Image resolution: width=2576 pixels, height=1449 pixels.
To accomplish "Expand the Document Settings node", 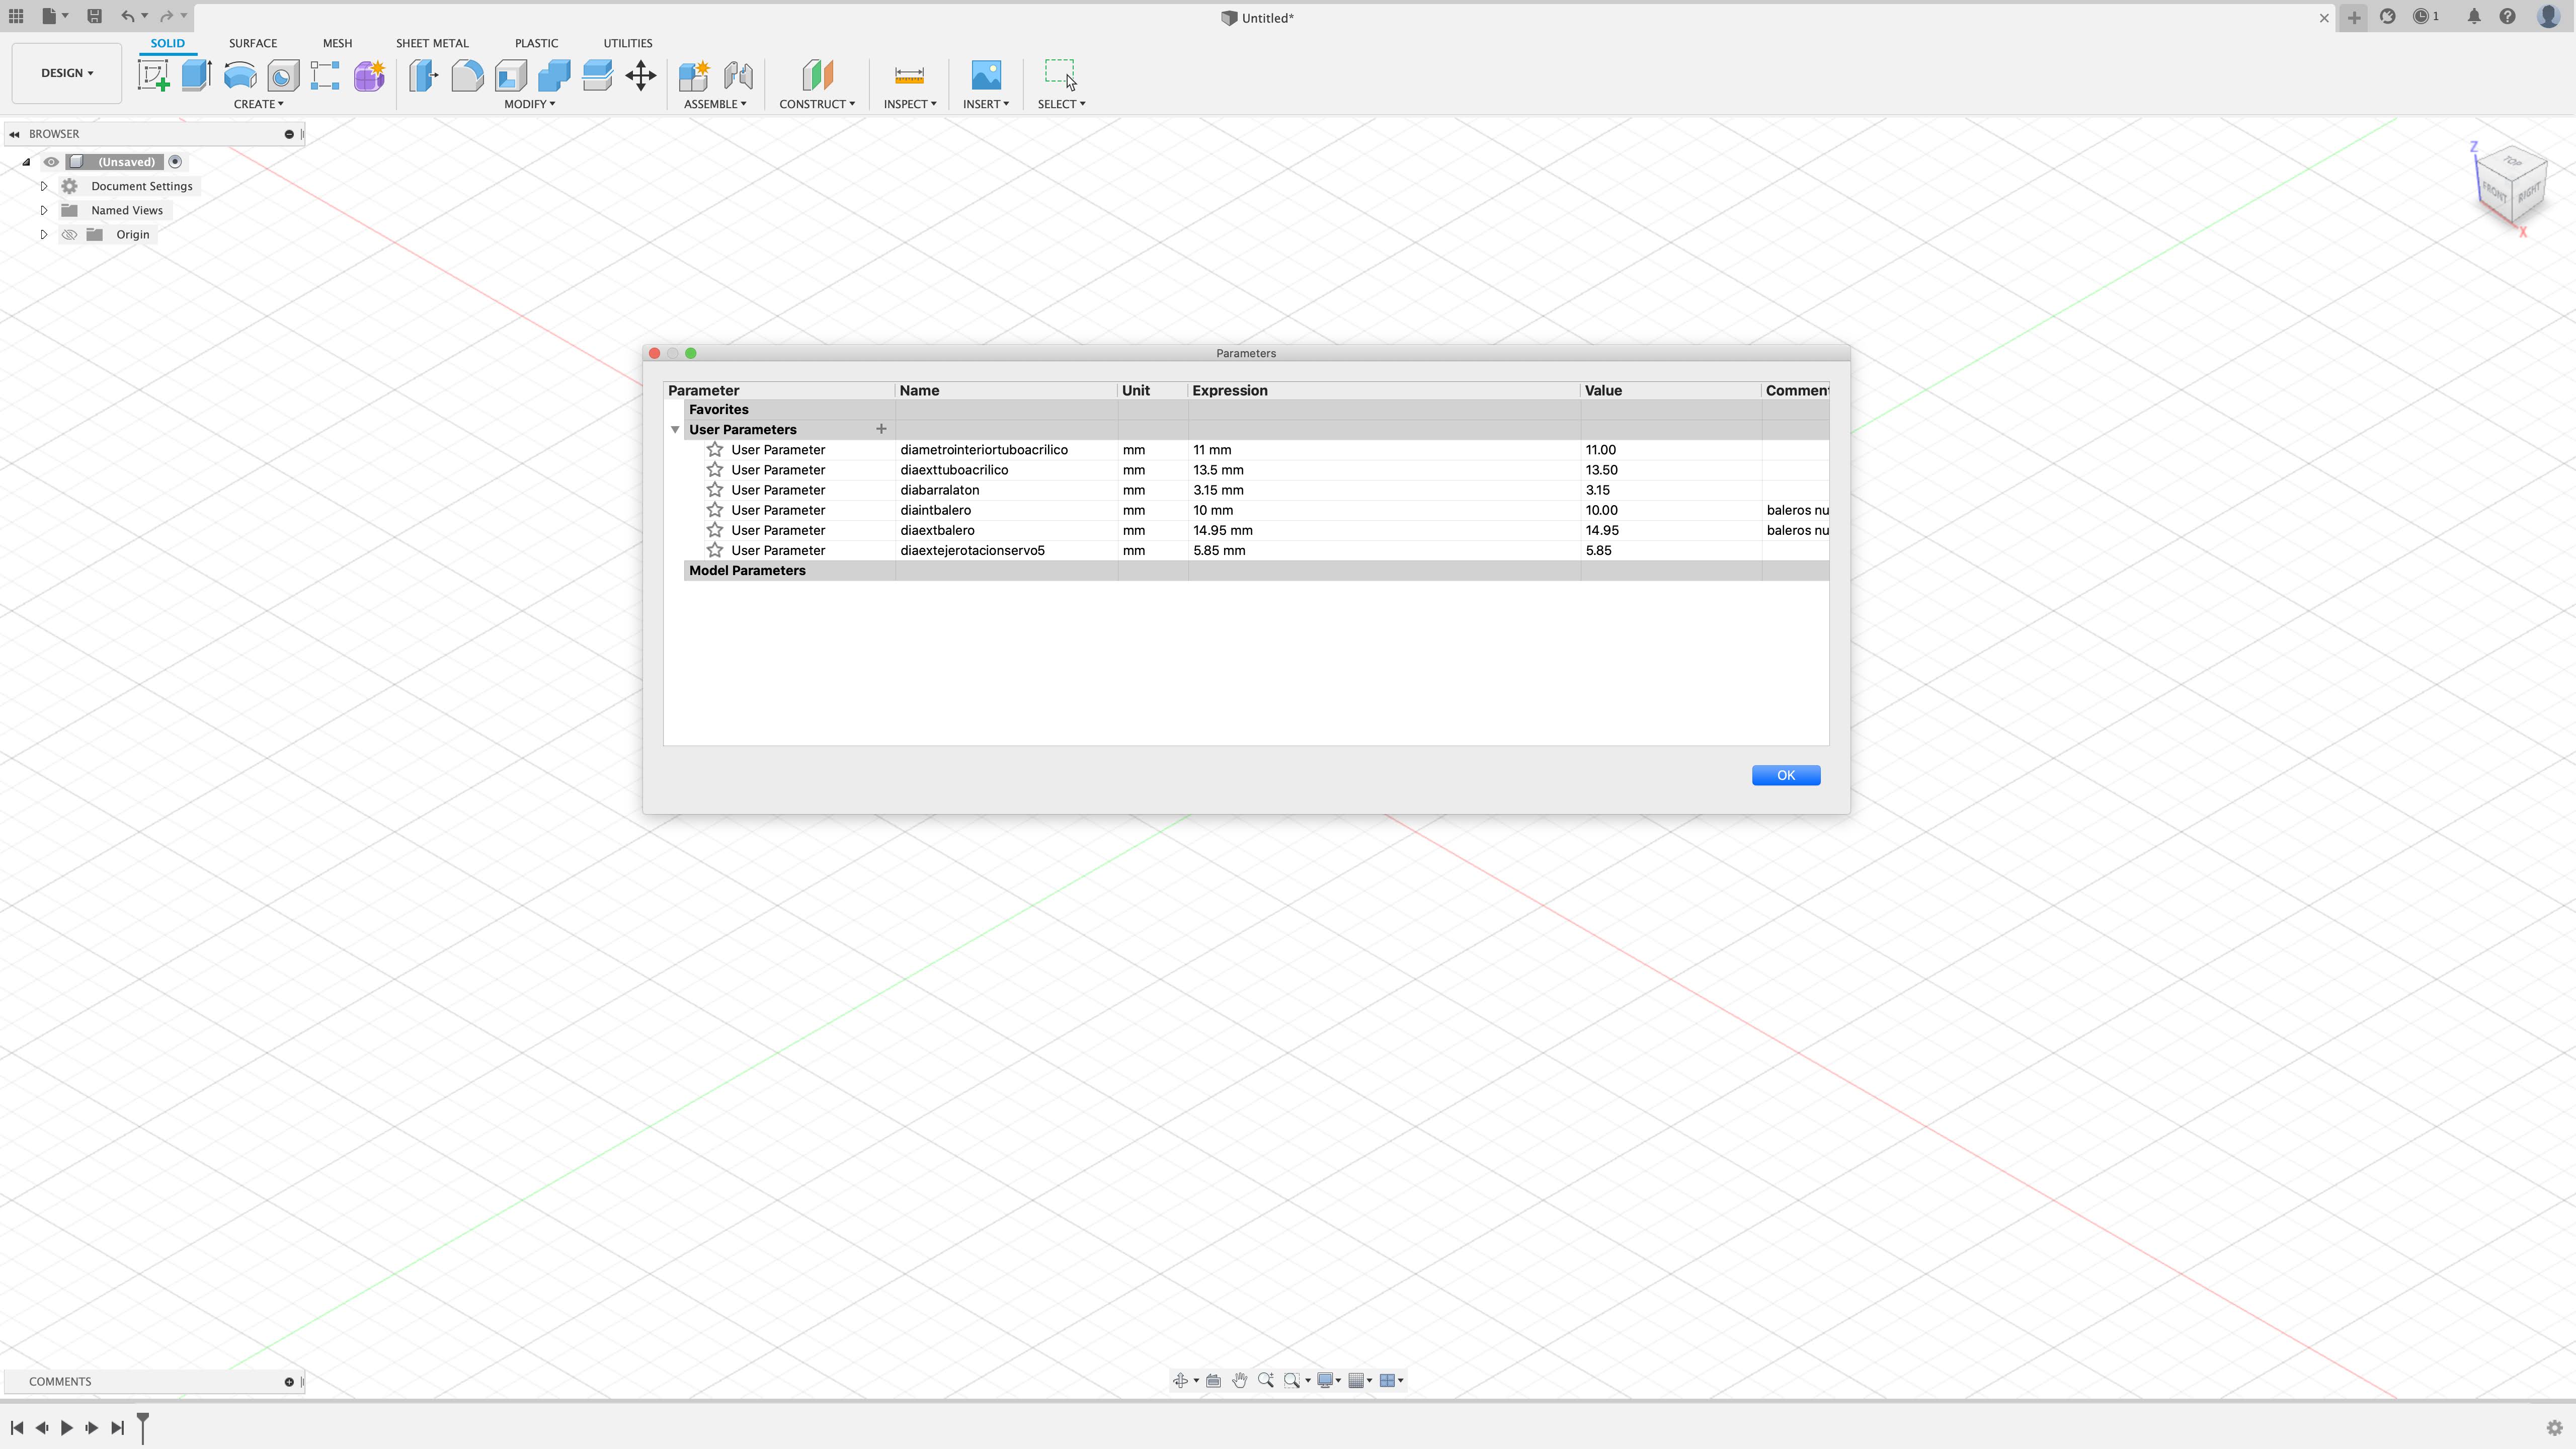I will pos(44,186).
